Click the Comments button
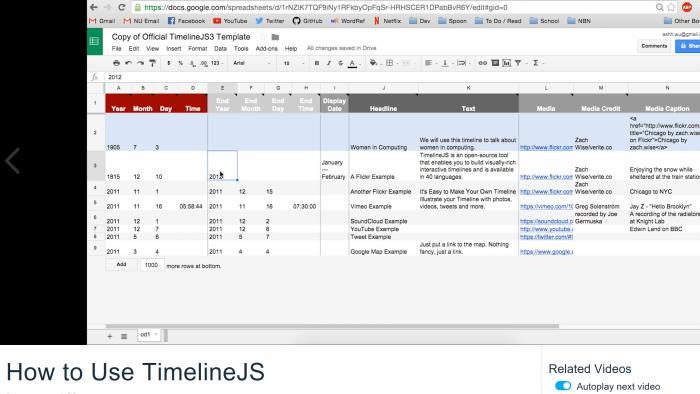 coord(654,46)
